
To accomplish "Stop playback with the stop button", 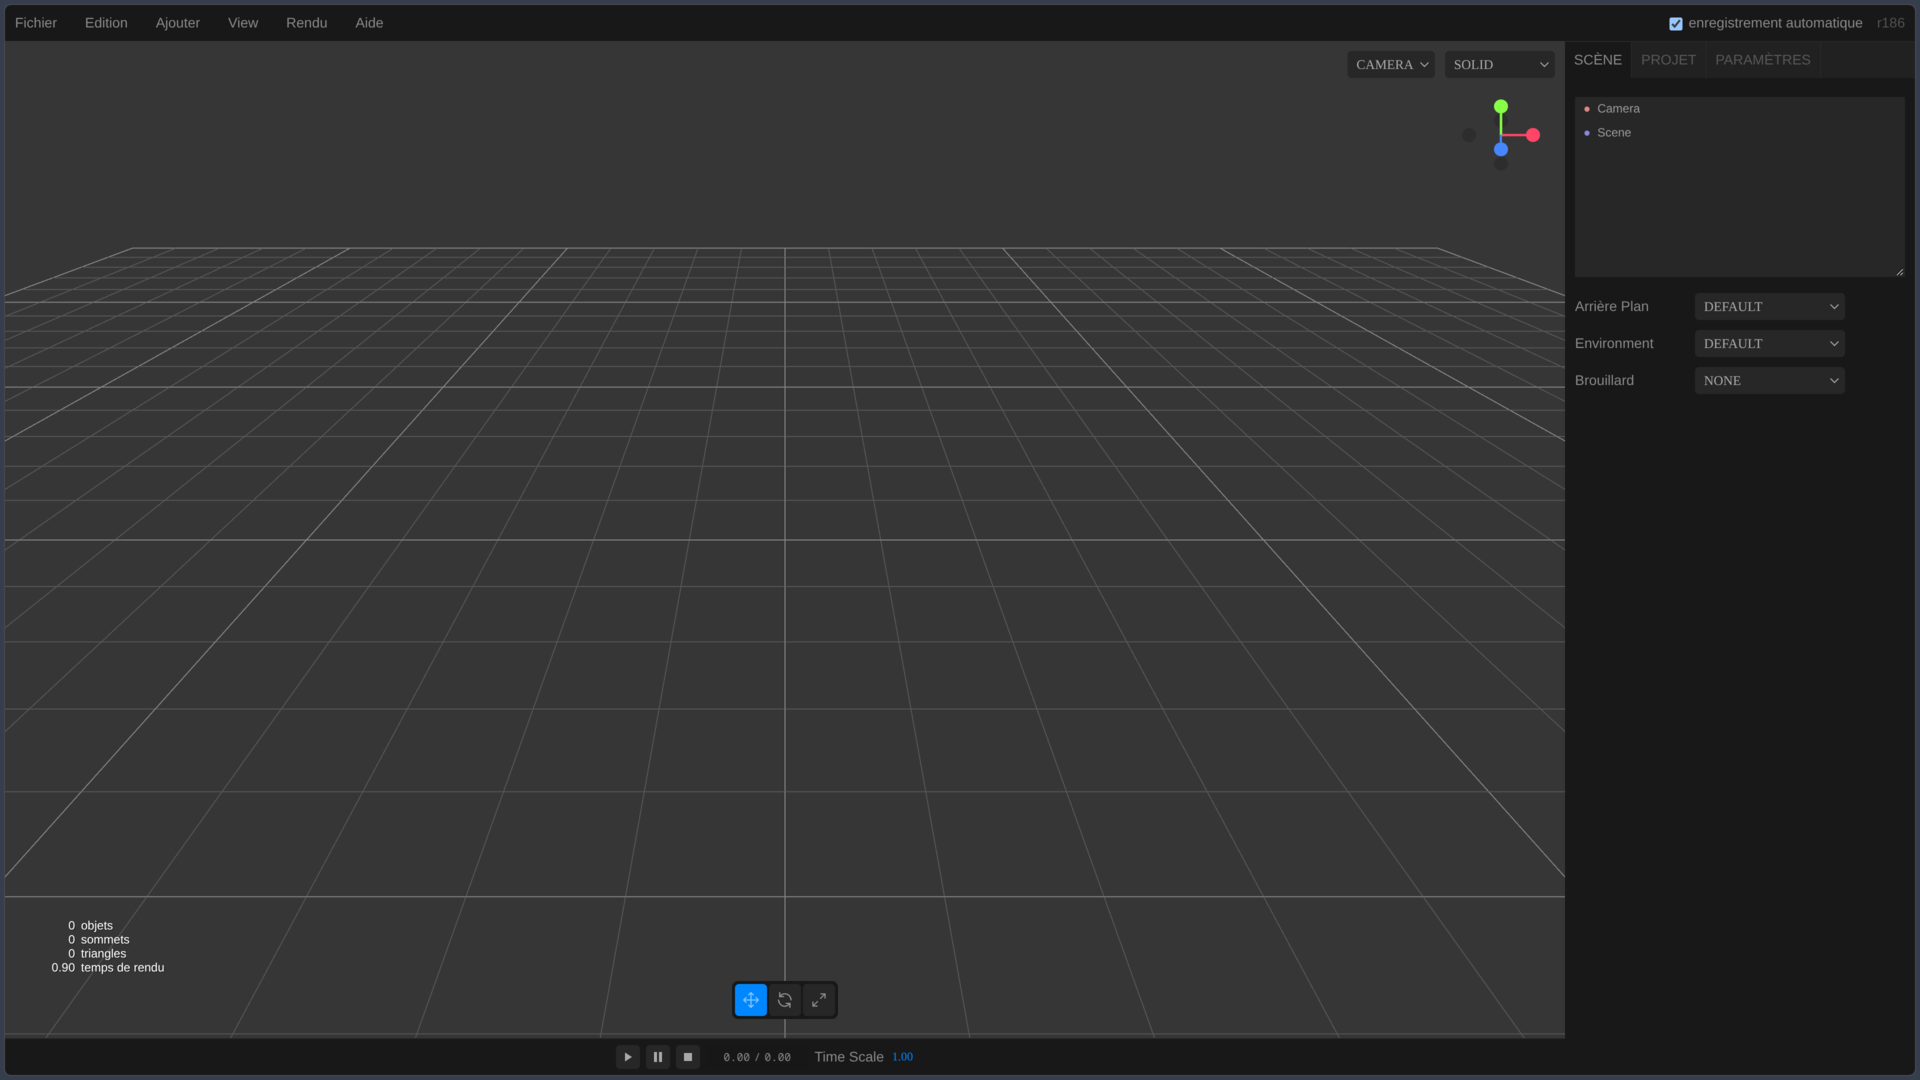I will (688, 1057).
